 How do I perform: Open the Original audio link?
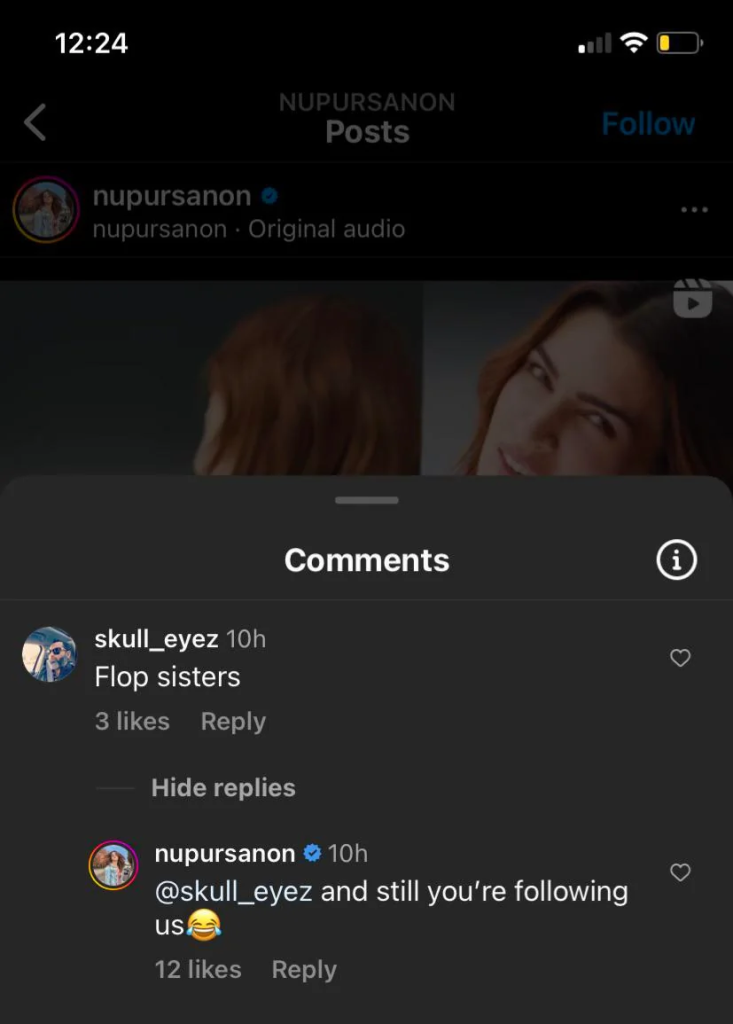coord(326,229)
